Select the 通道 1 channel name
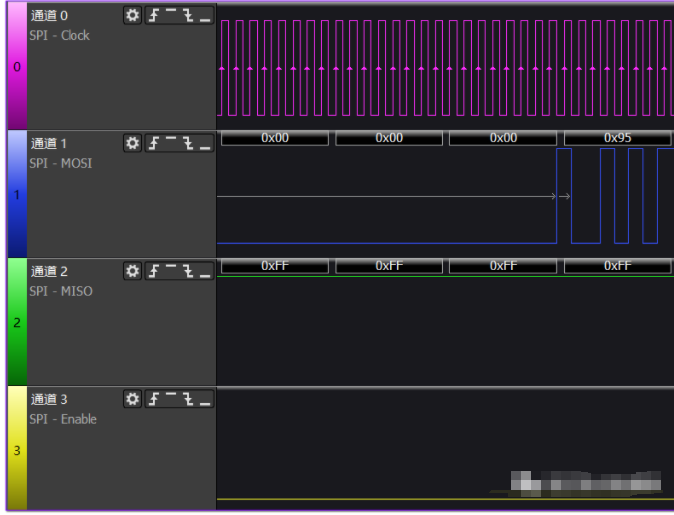Viewport: 674px width, 515px height. point(49,144)
